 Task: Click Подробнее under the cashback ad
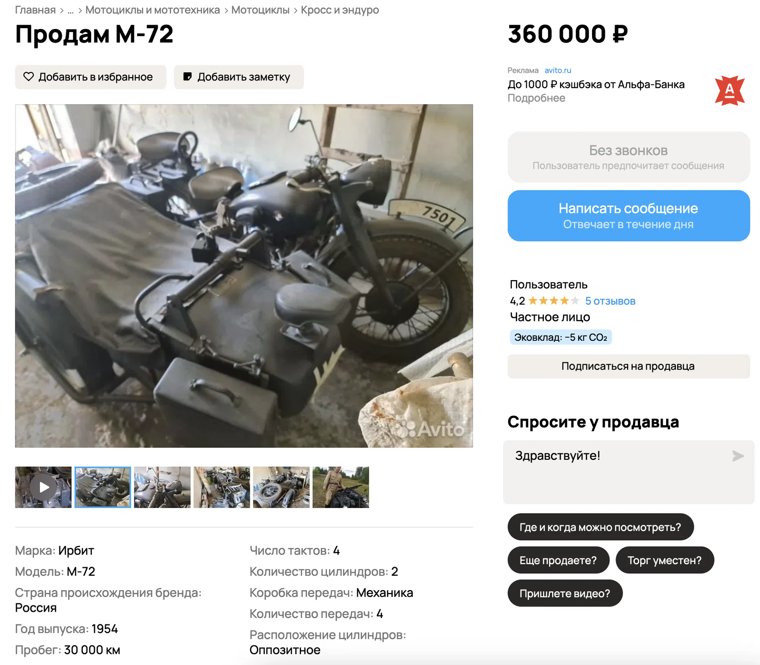536,98
